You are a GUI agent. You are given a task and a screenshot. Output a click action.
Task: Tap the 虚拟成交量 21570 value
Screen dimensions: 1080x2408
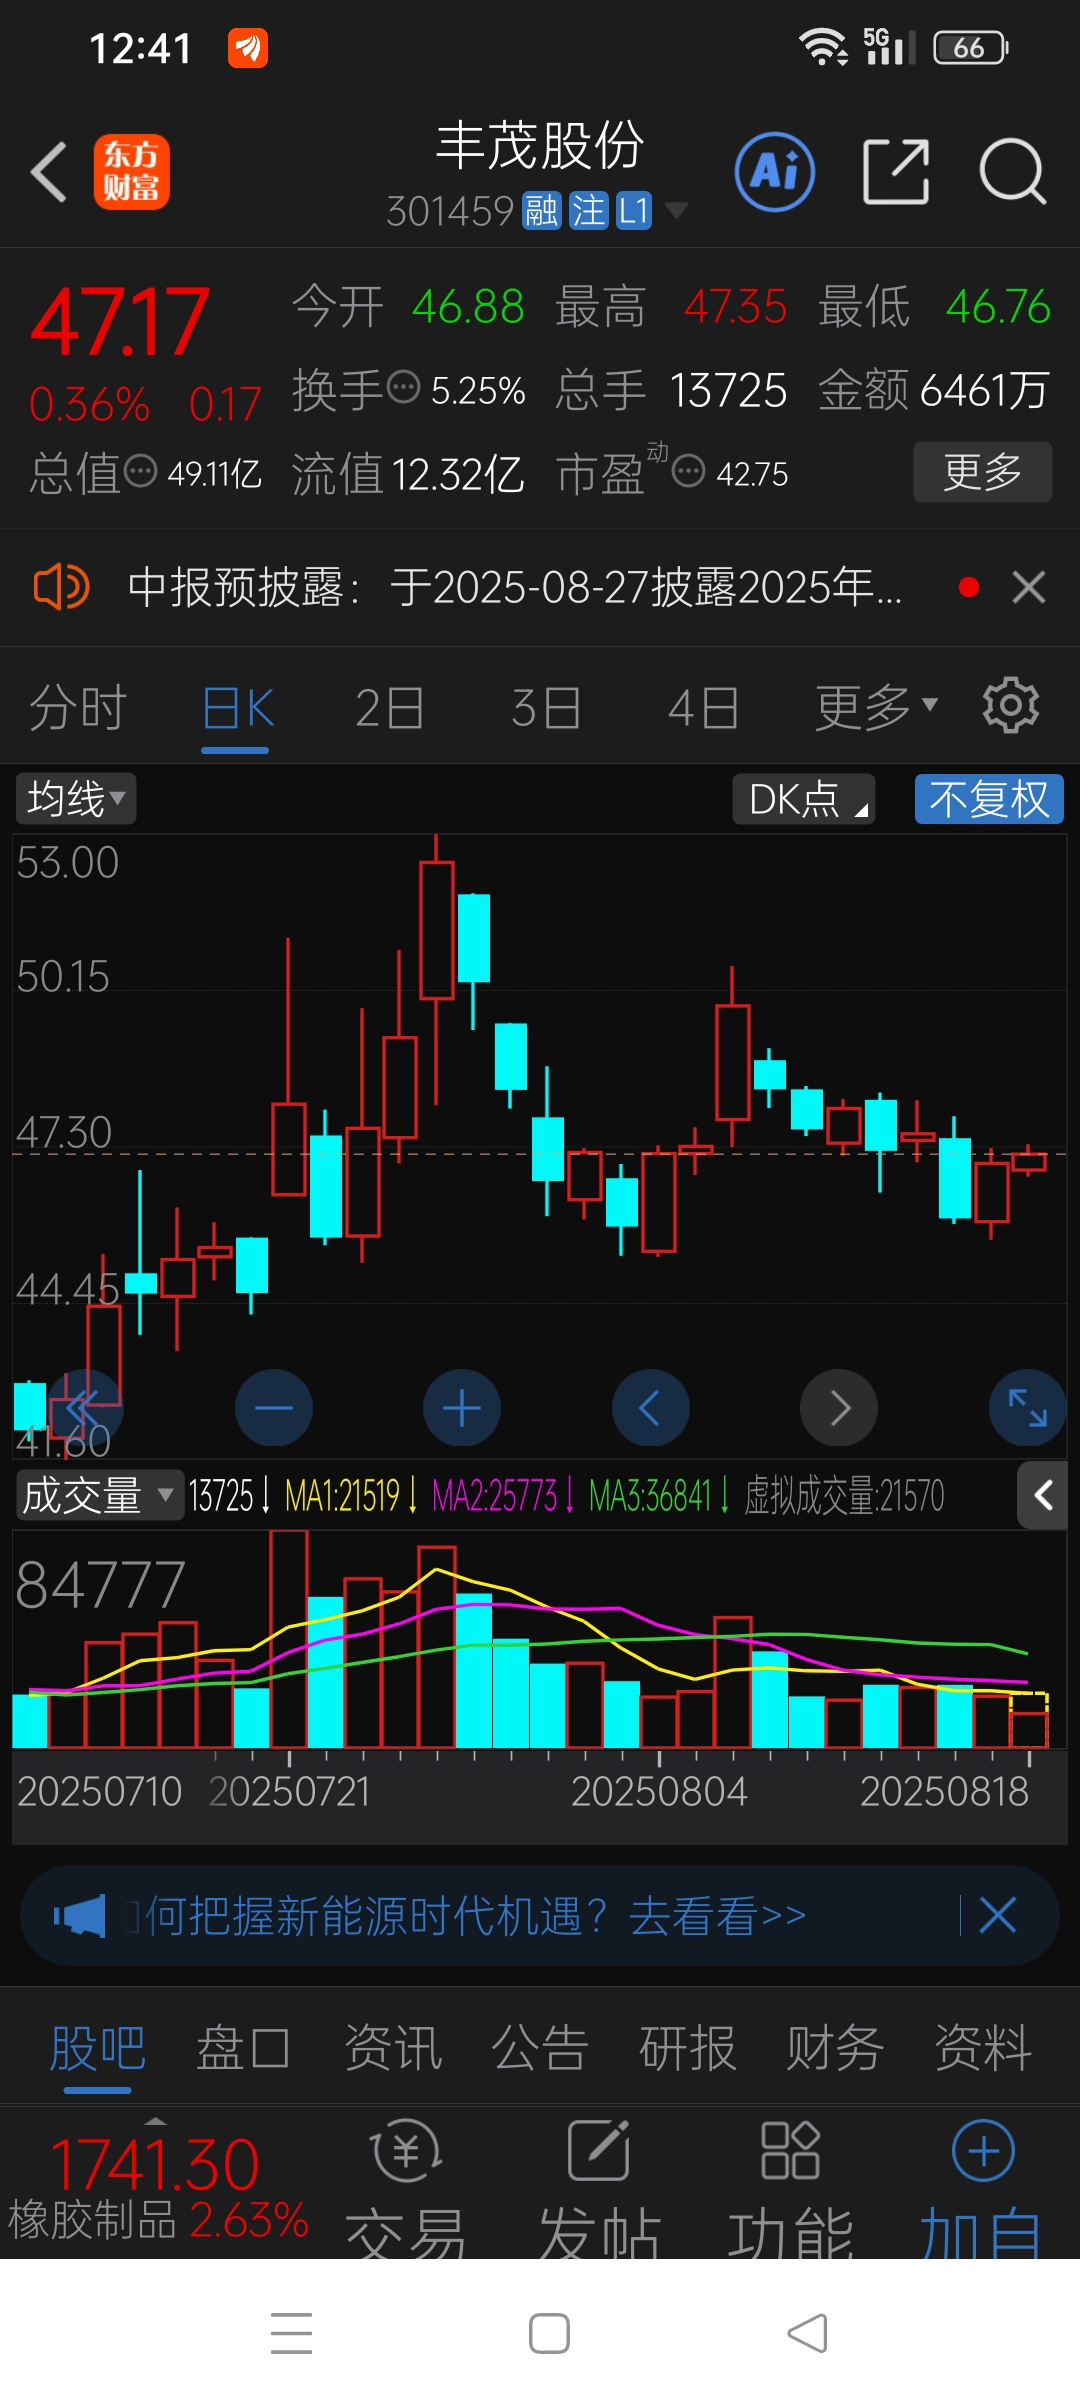click(844, 1496)
